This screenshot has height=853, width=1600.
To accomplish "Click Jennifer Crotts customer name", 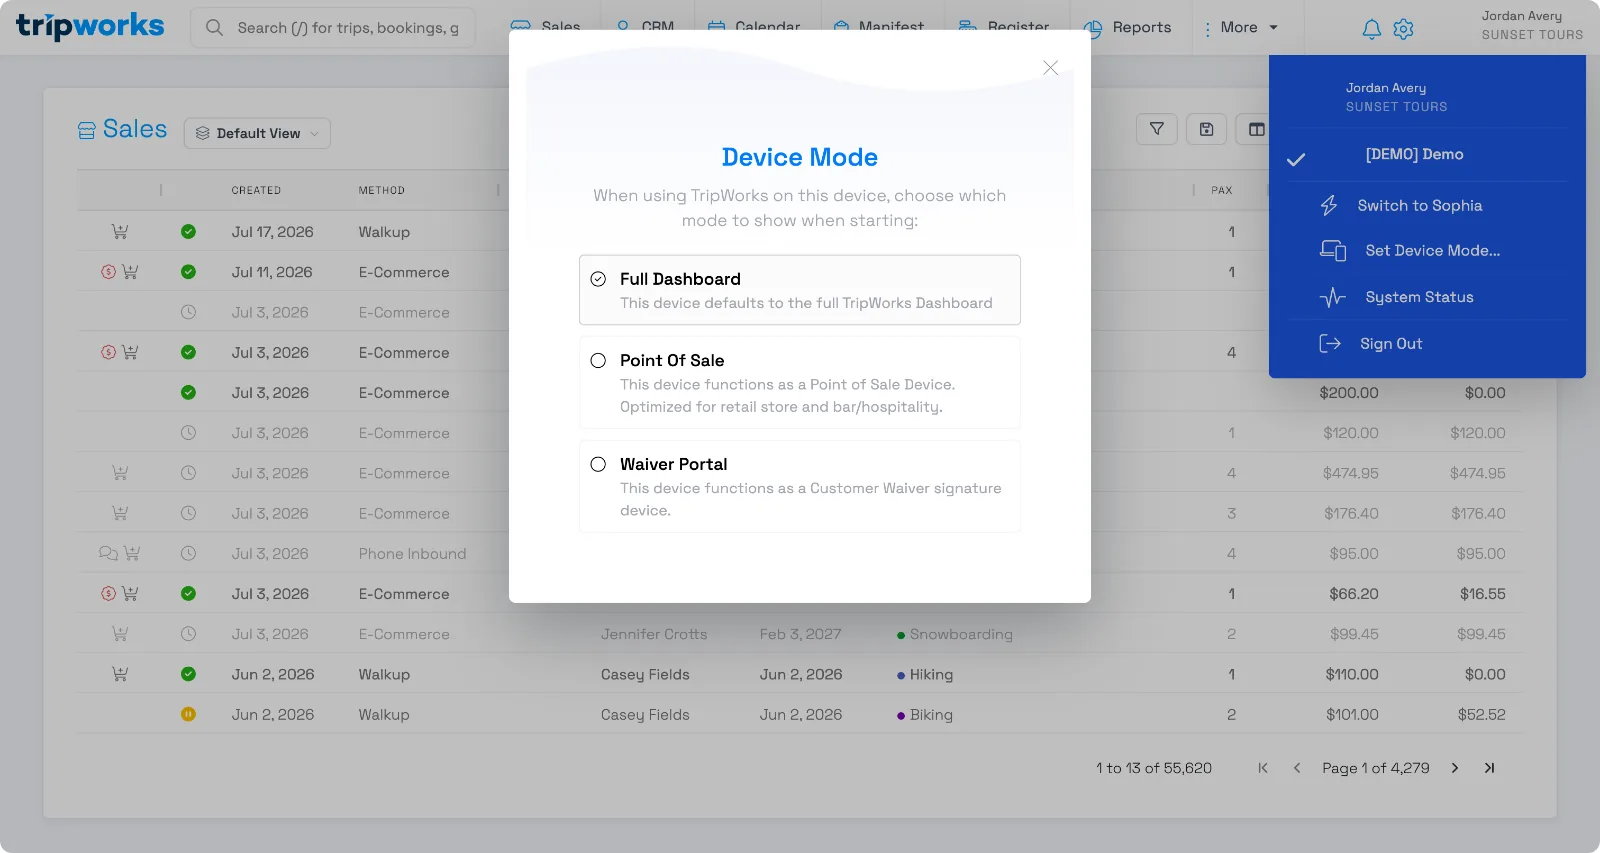I will pos(654,634).
